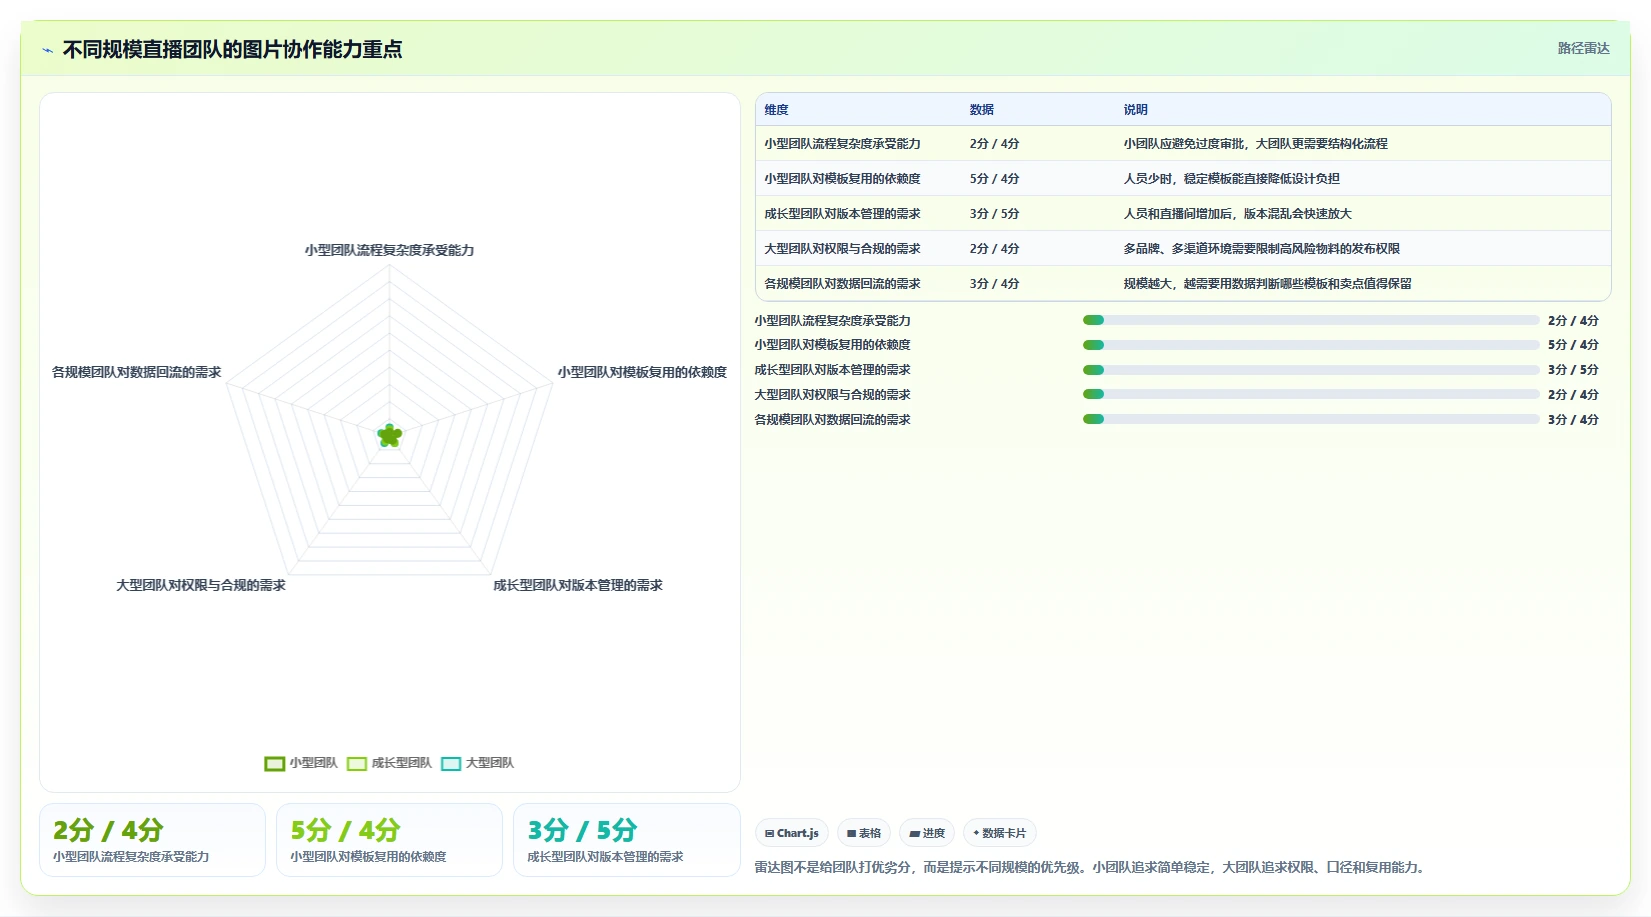The image size is (1651, 917).
Task: Click the 进度 chip
Action: pos(927,833)
